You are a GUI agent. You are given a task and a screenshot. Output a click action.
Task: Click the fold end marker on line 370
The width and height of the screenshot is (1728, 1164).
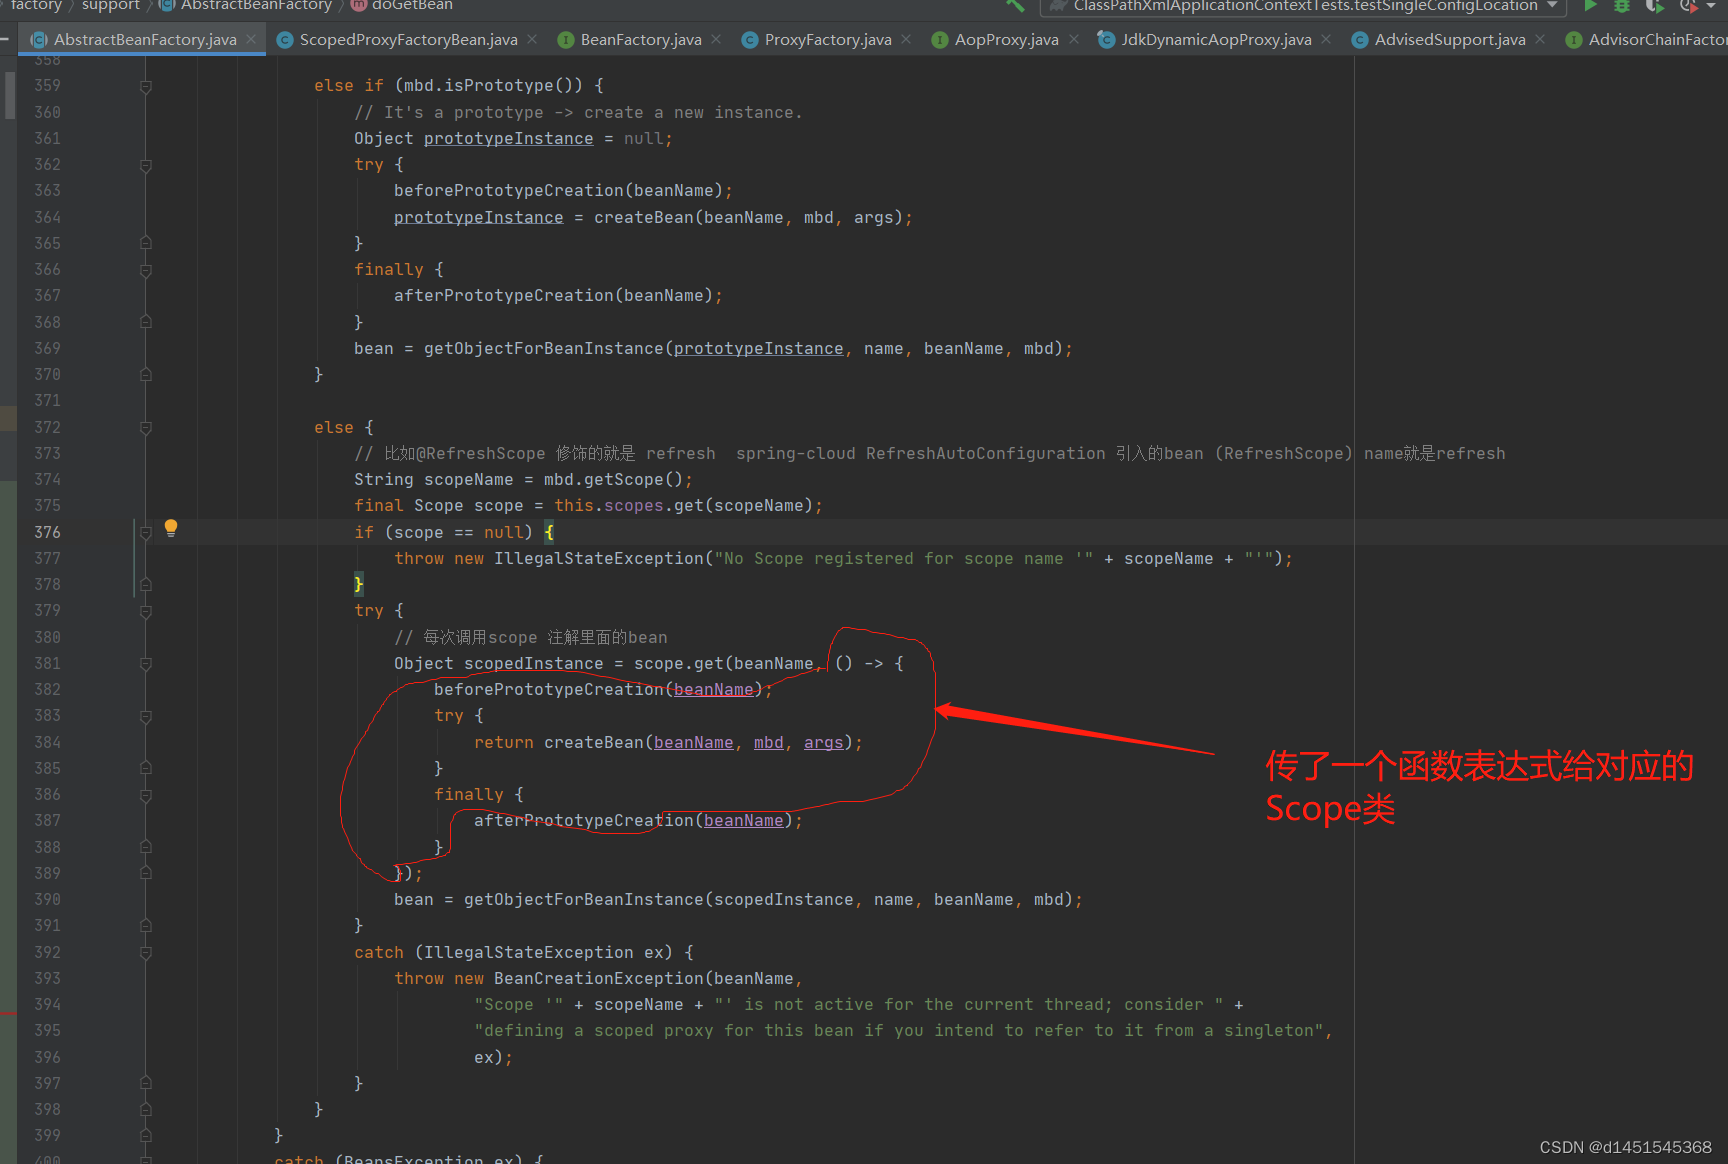(x=146, y=375)
